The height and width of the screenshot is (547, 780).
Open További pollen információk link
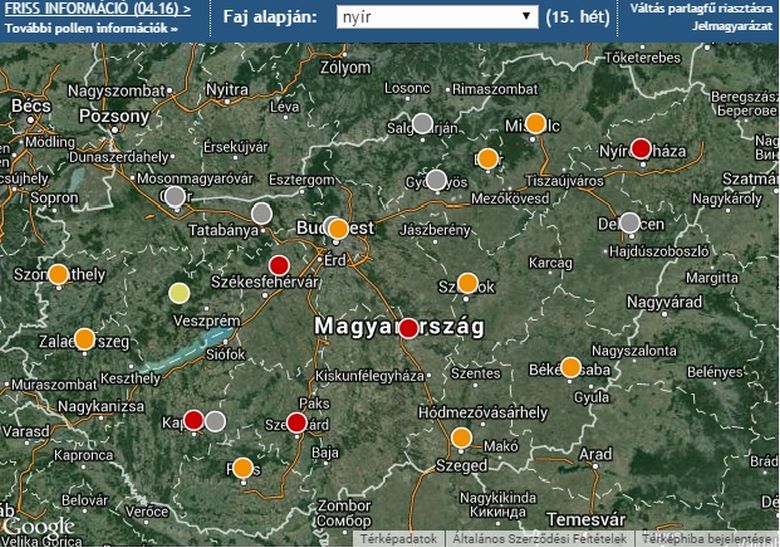[x=90, y=28]
